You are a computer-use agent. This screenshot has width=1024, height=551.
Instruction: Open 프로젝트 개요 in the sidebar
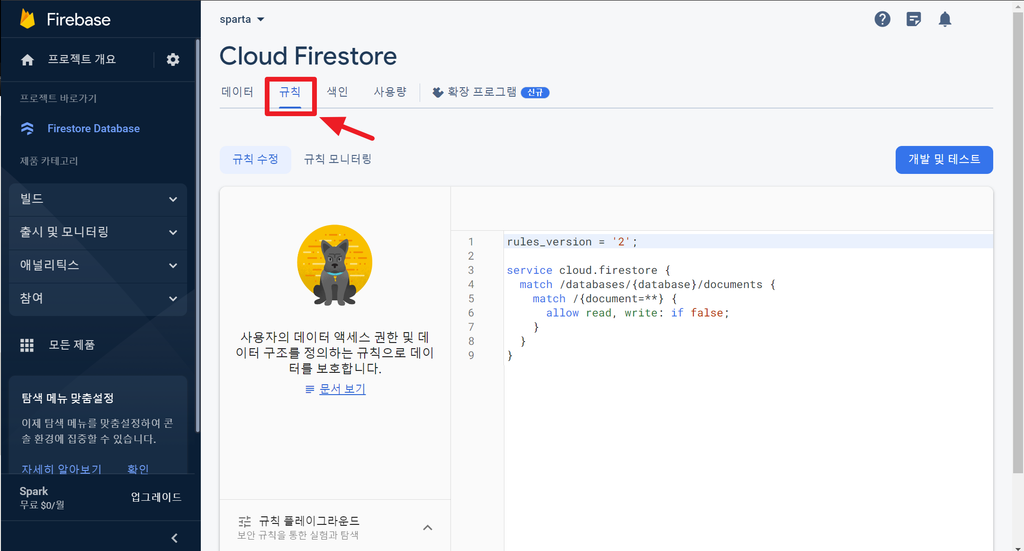(82, 59)
